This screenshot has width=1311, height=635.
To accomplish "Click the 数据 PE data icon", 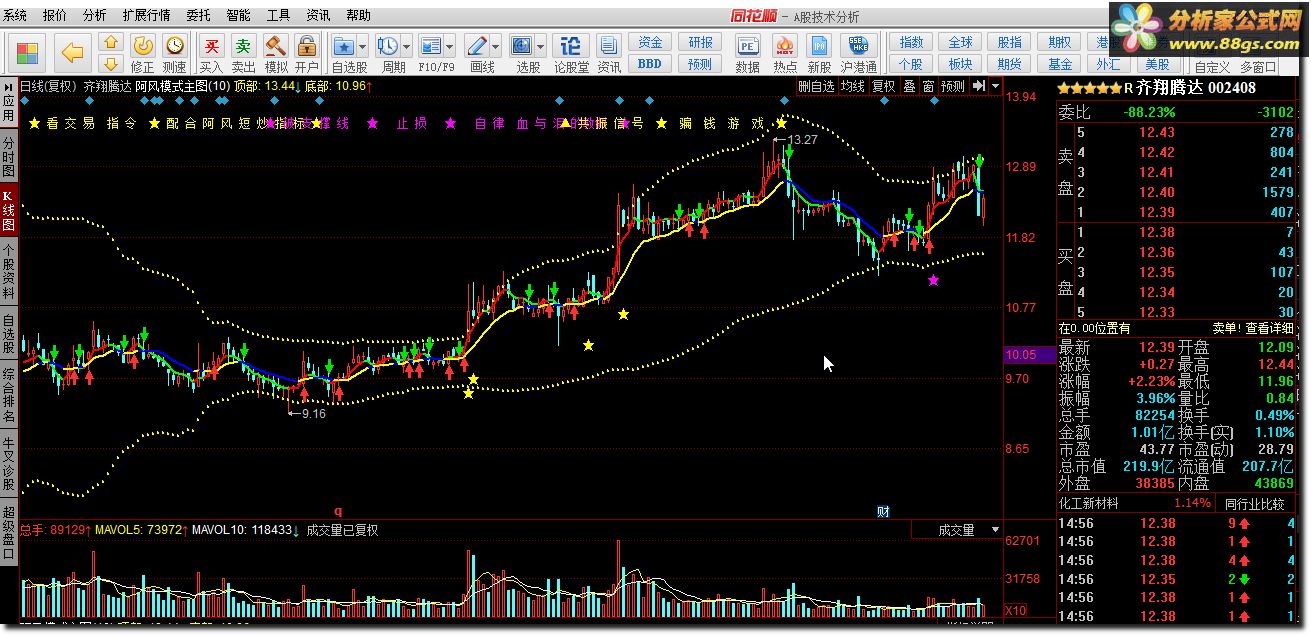I will 747,53.
